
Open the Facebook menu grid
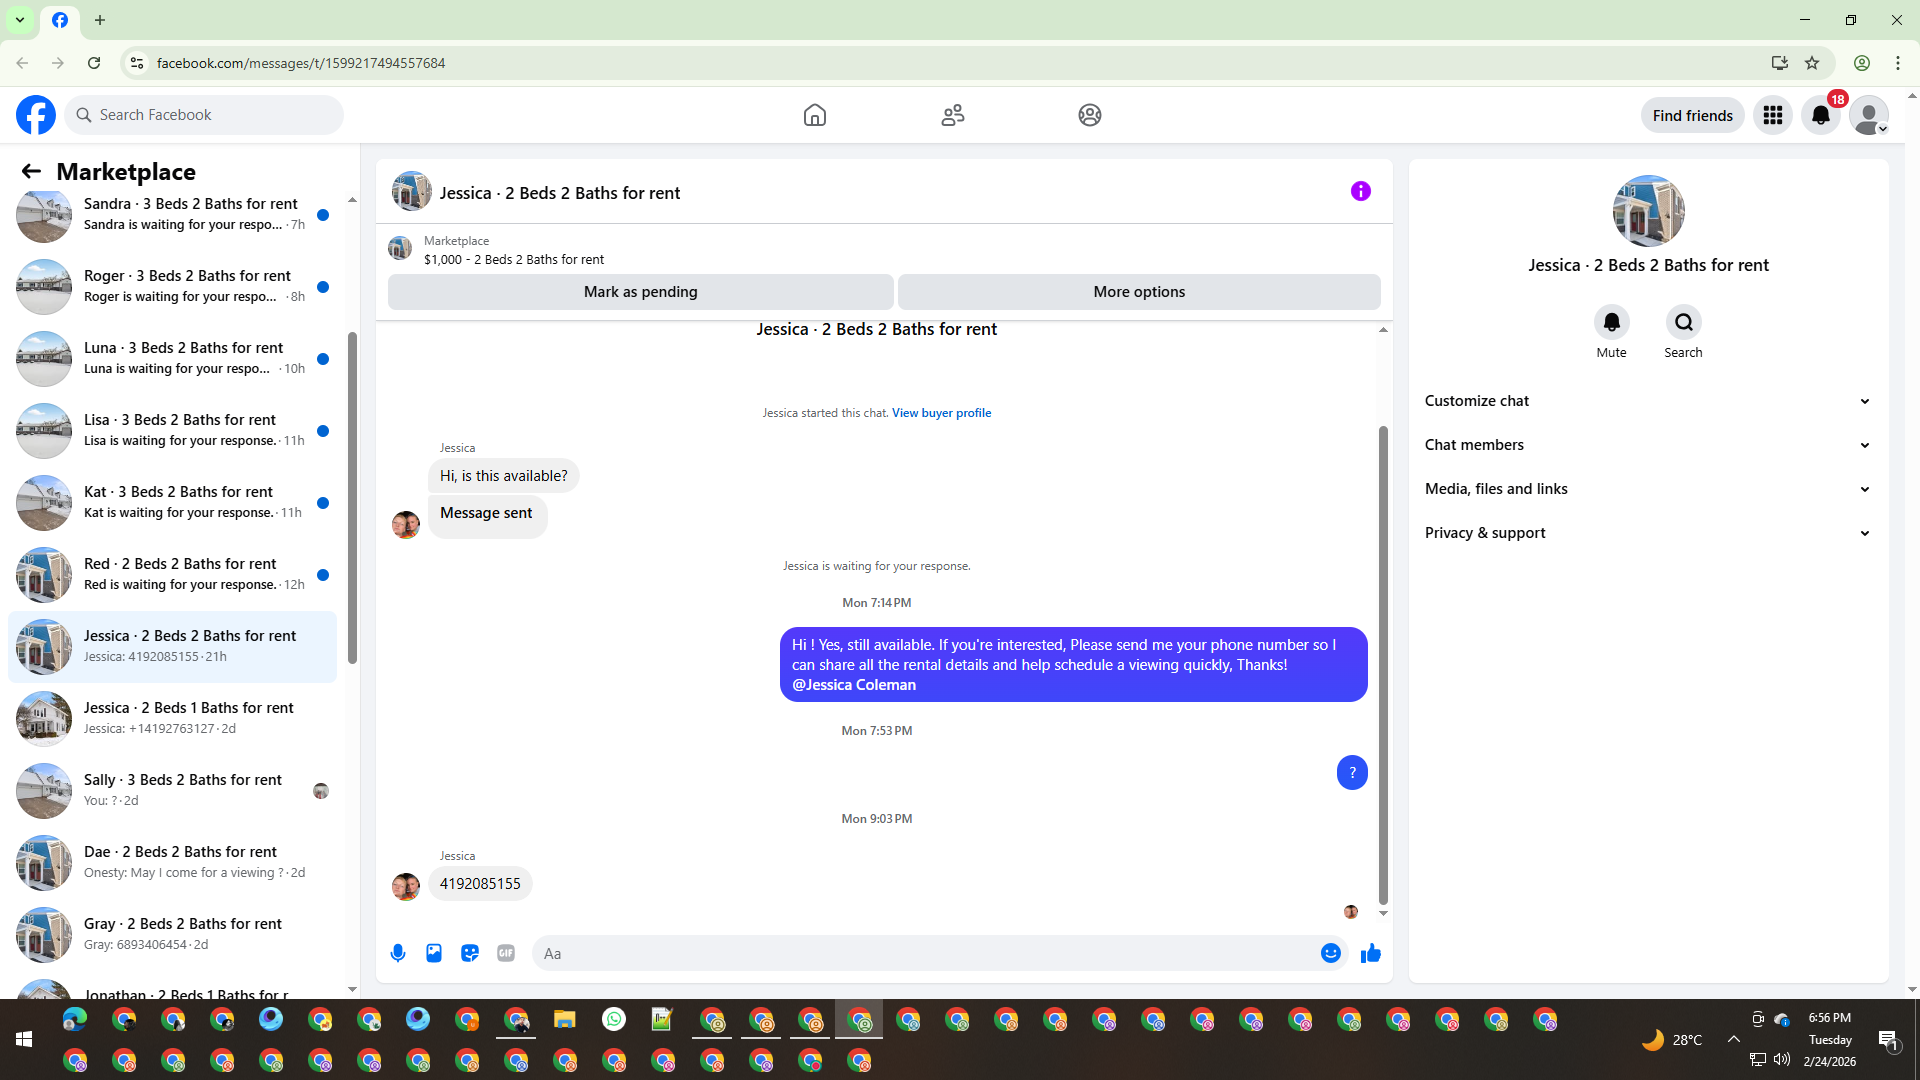click(1773, 115)
